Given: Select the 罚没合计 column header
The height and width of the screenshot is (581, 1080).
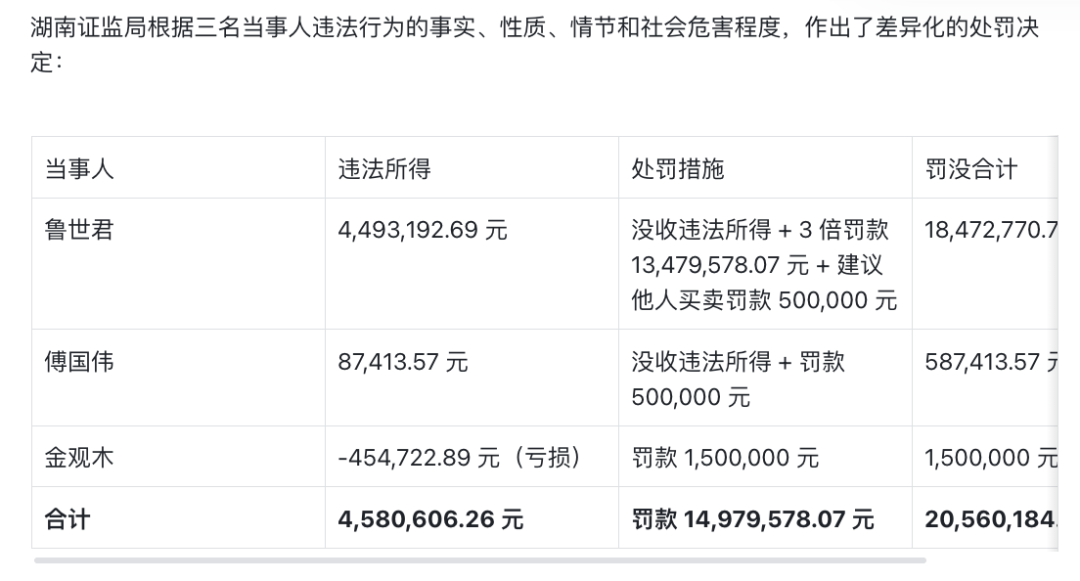Looking at the screenshot, I should [x=970, y=169].
